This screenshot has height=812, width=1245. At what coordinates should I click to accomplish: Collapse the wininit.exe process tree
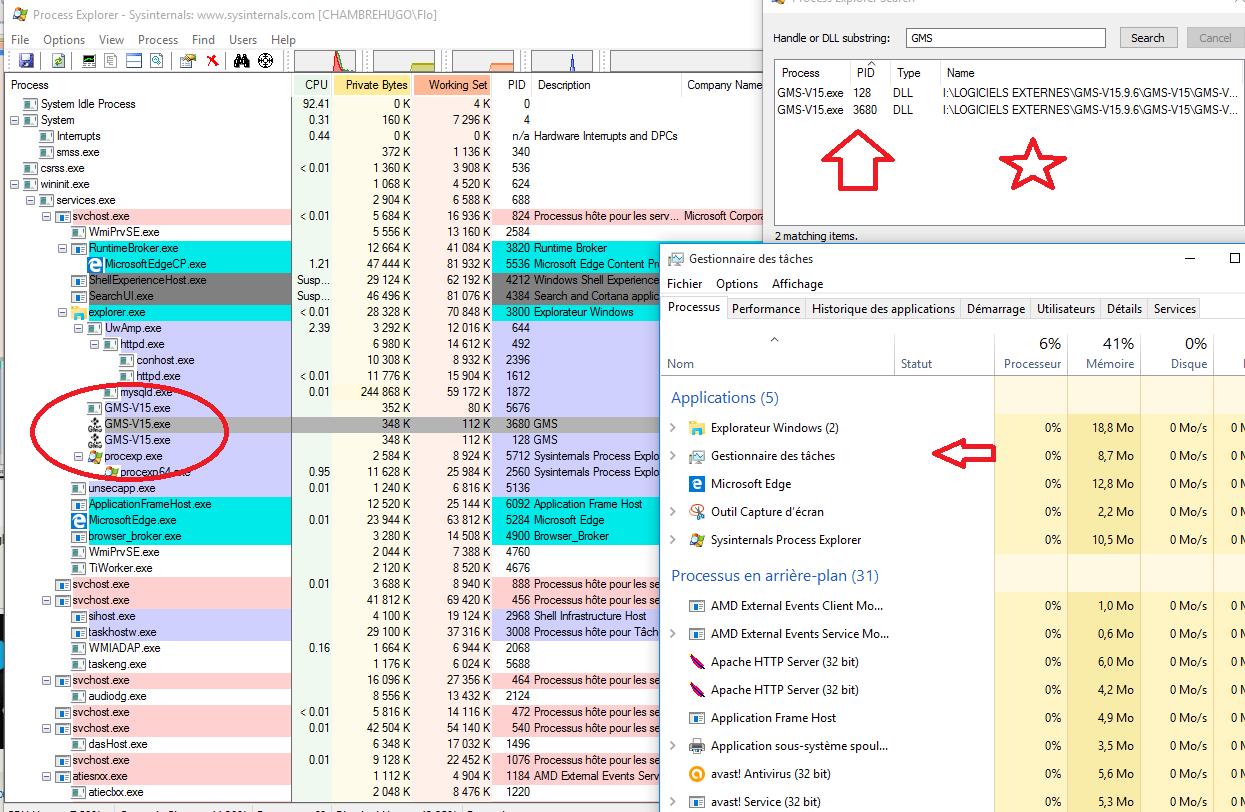pos(14,184)
